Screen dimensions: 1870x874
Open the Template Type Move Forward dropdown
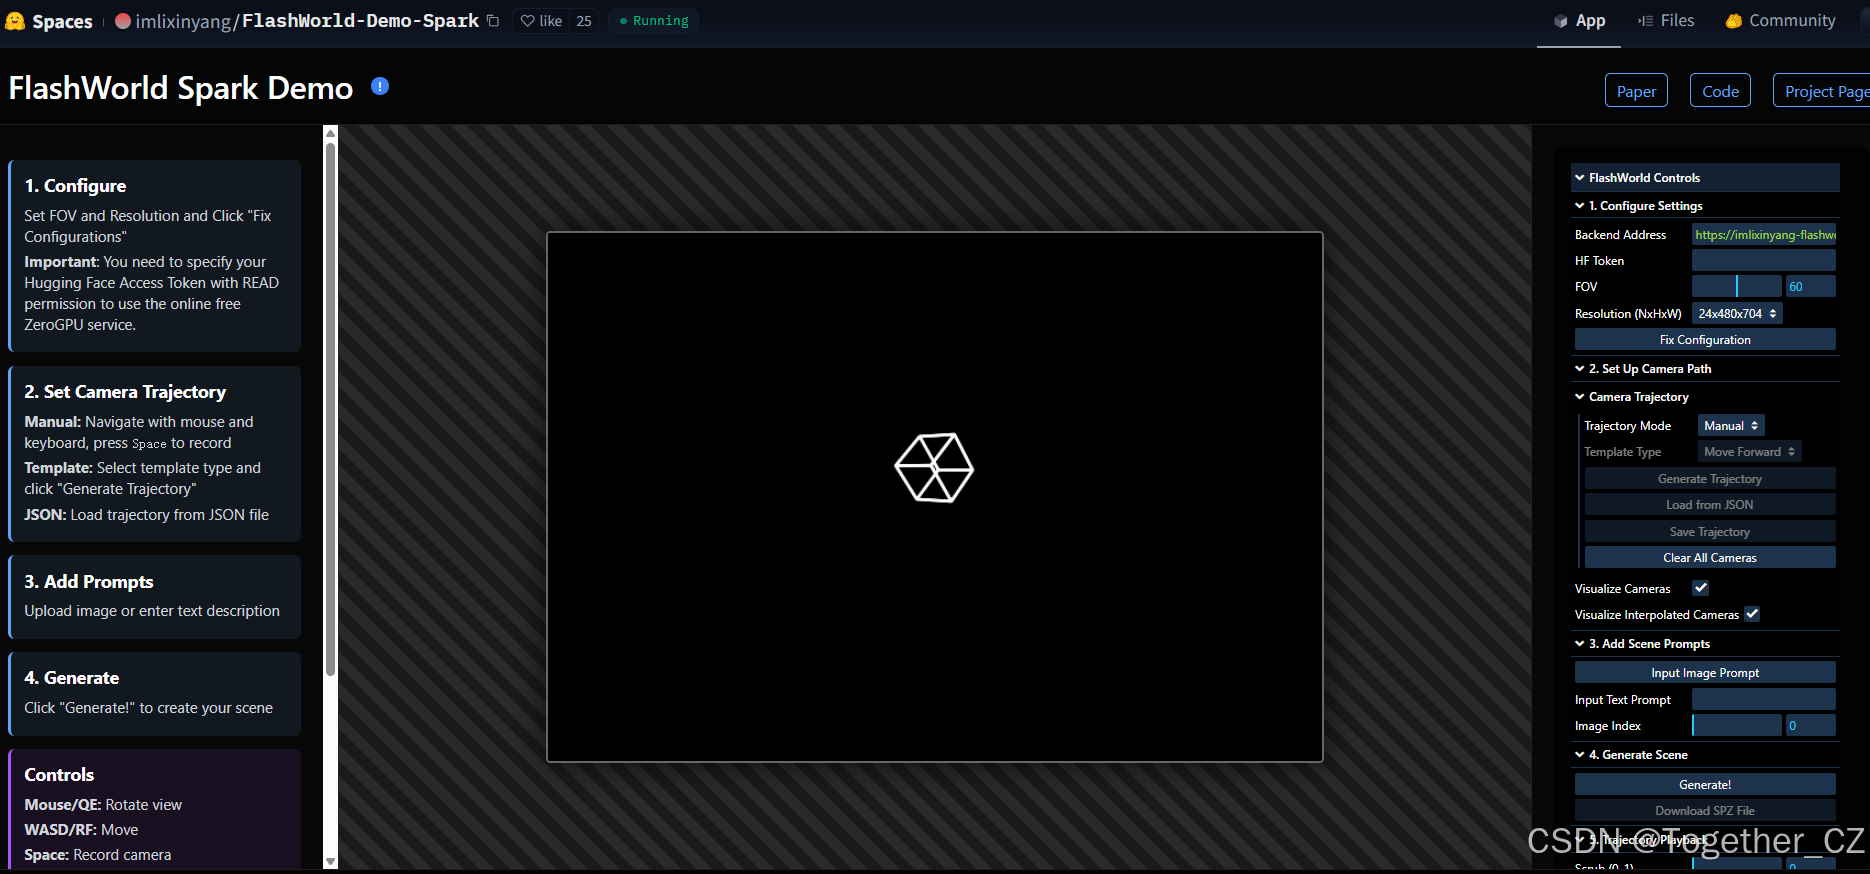(x=1749, y=451)
